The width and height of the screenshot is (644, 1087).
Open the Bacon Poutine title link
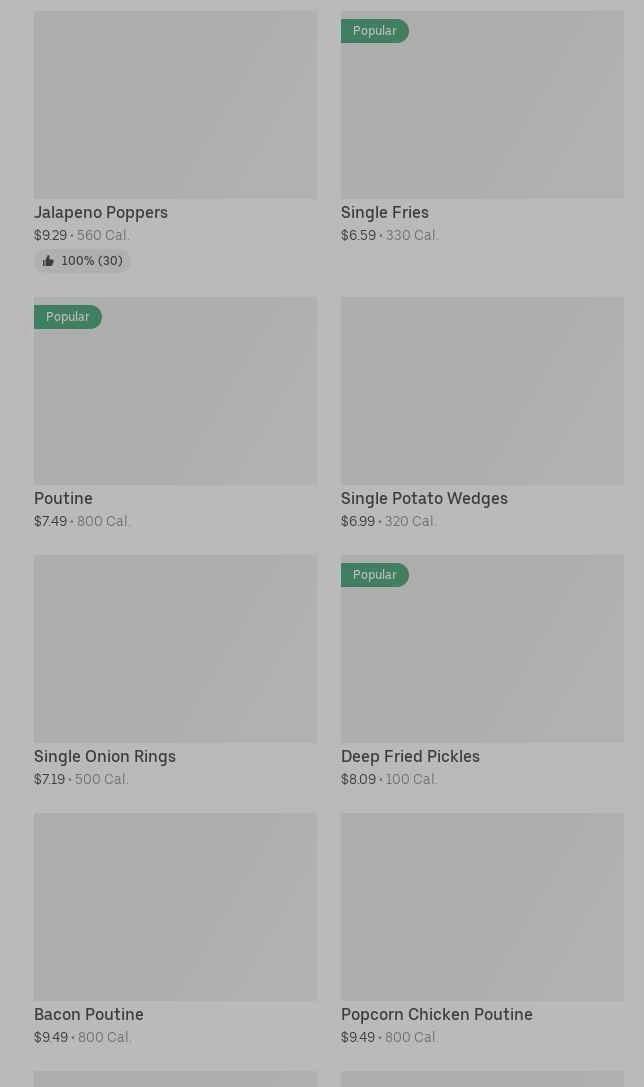tap(89, 1014)
